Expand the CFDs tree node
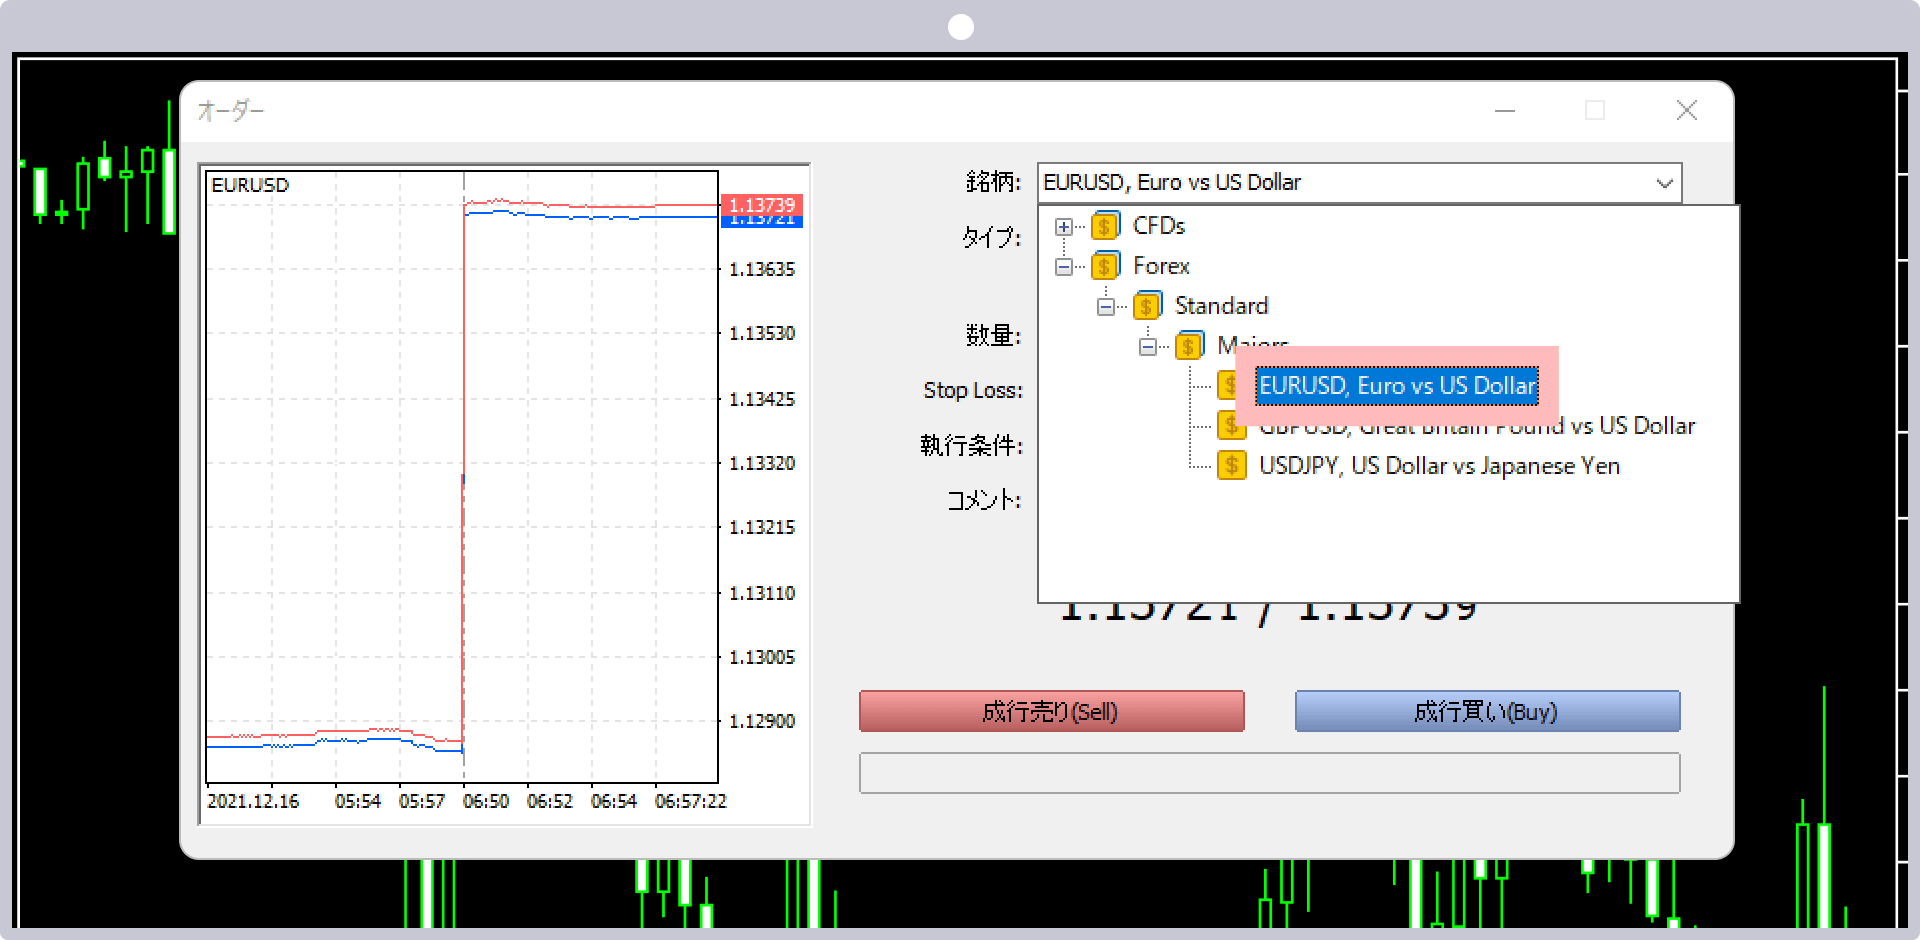Image resolution: width=1920 pixels, height=940 pixels. [1064, 227]
